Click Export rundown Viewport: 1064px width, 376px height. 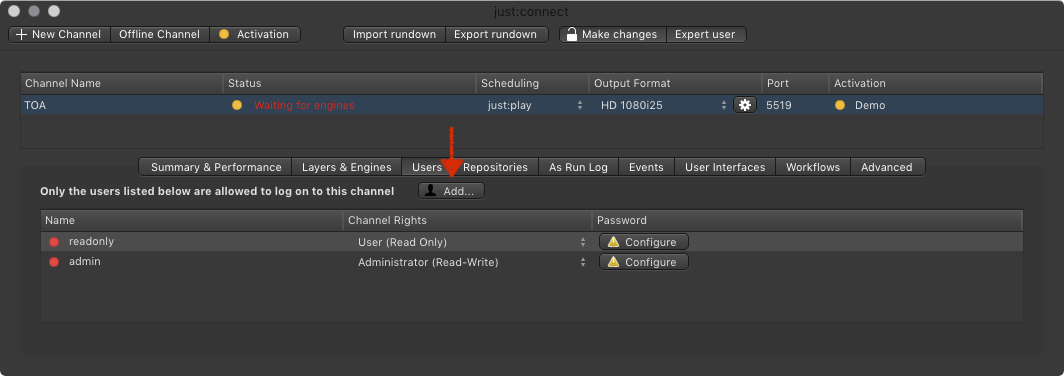pyautogui.click(x=496, y=34)
